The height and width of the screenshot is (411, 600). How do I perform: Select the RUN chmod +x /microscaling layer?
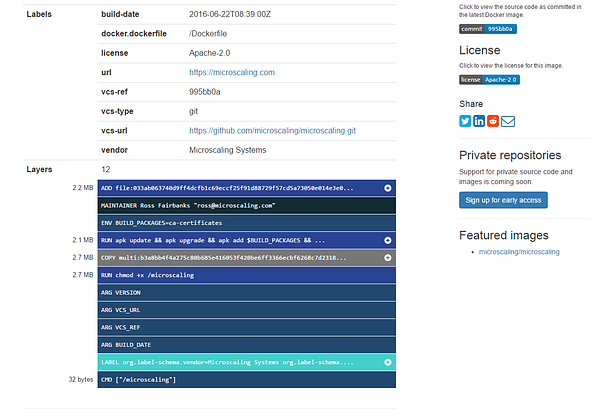click(246, 275)
